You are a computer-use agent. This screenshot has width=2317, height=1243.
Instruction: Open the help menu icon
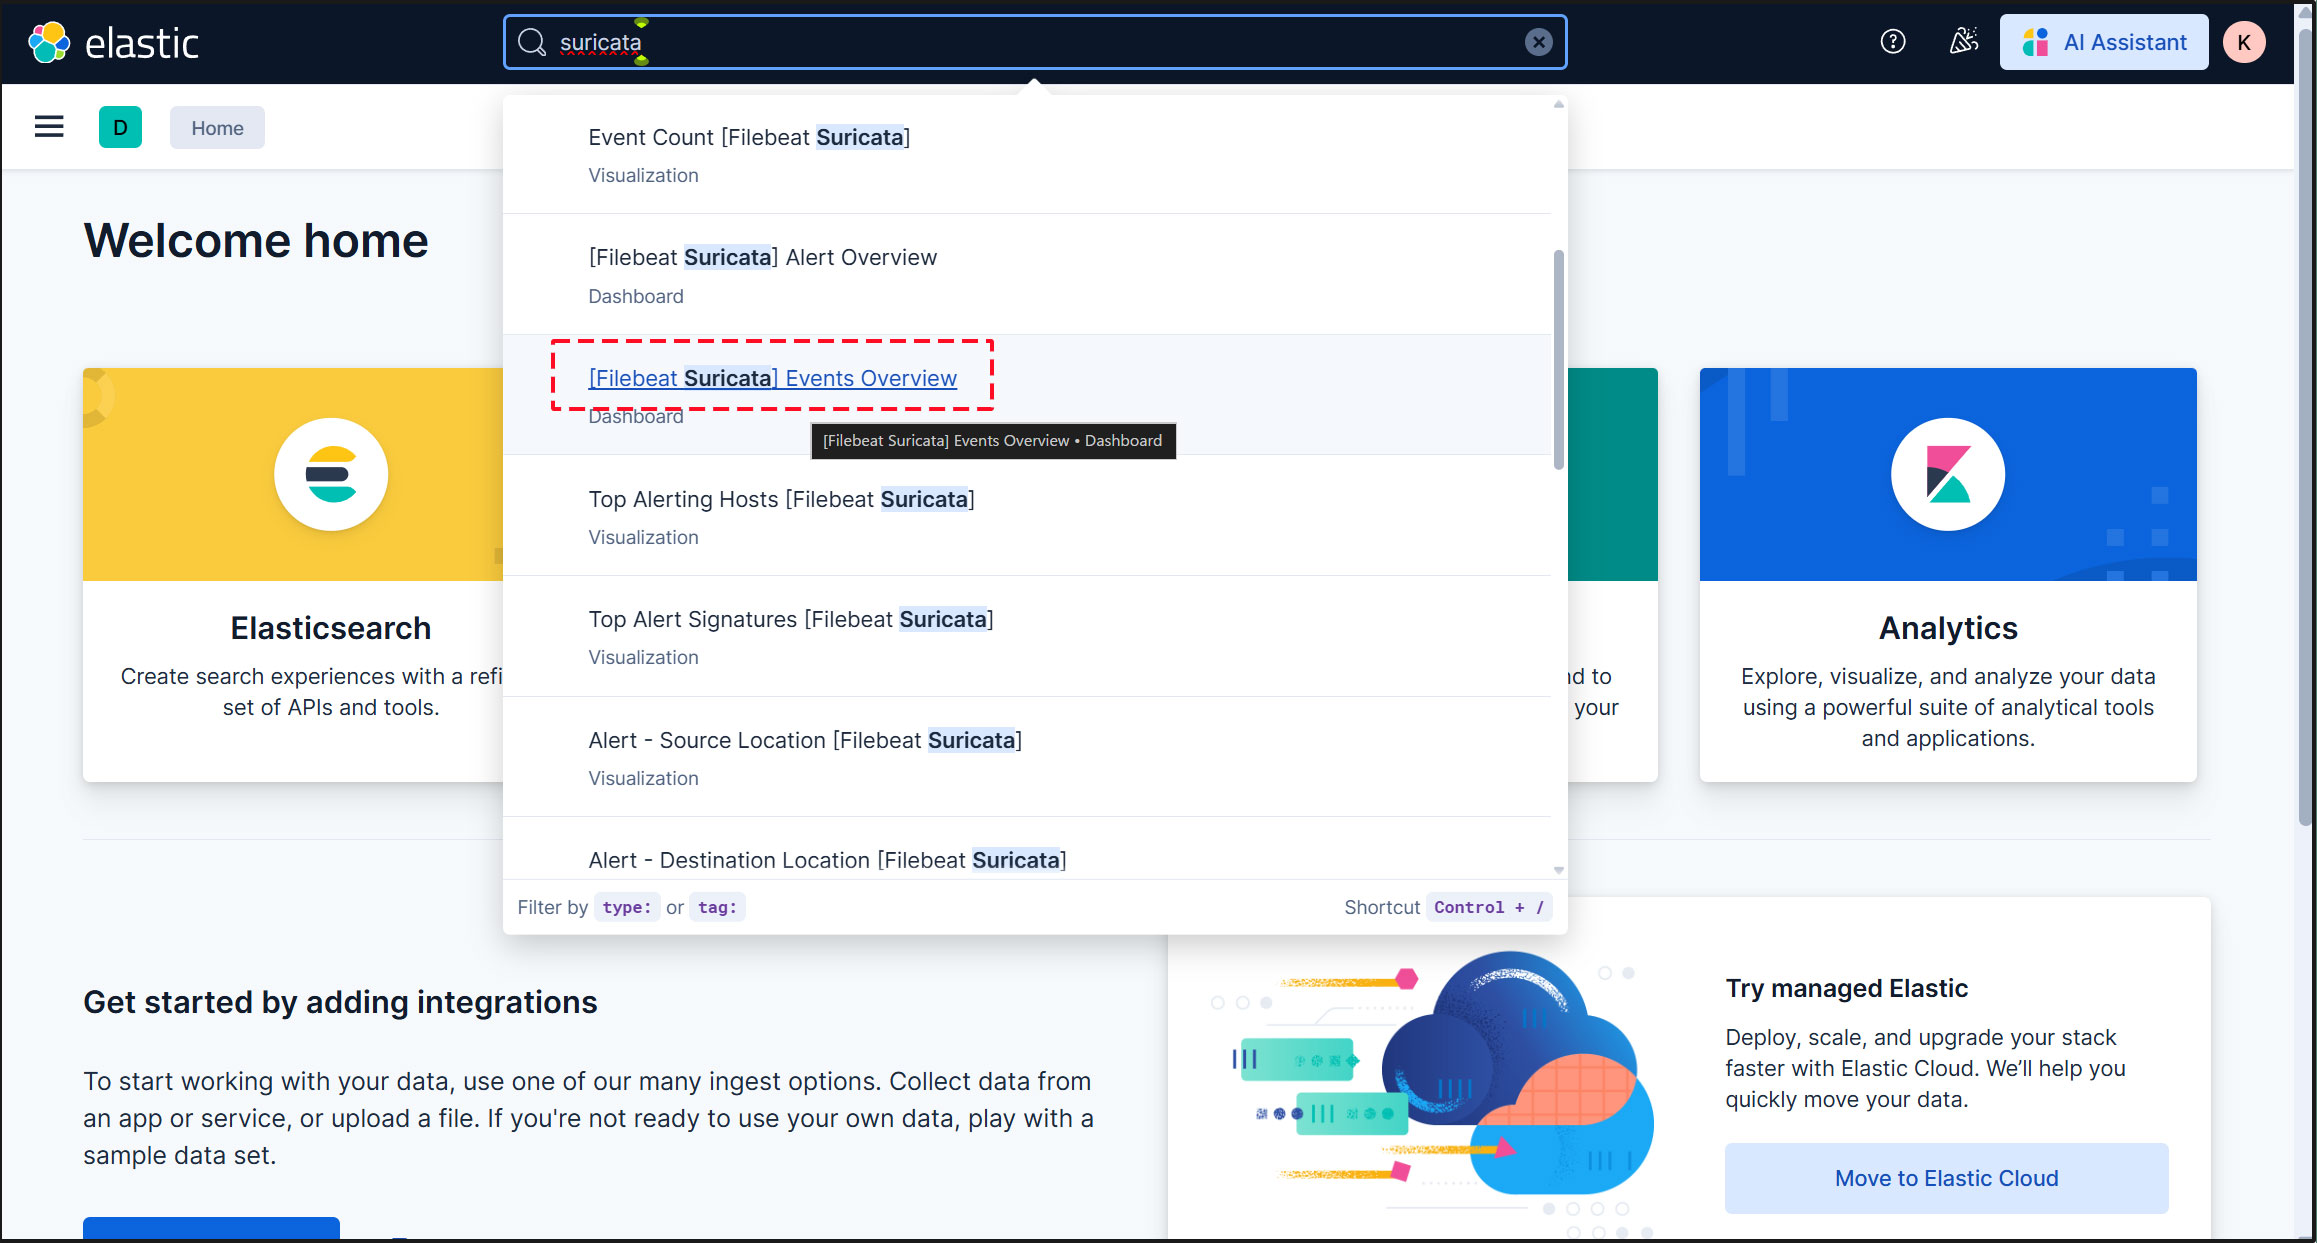click(1892, 42)
